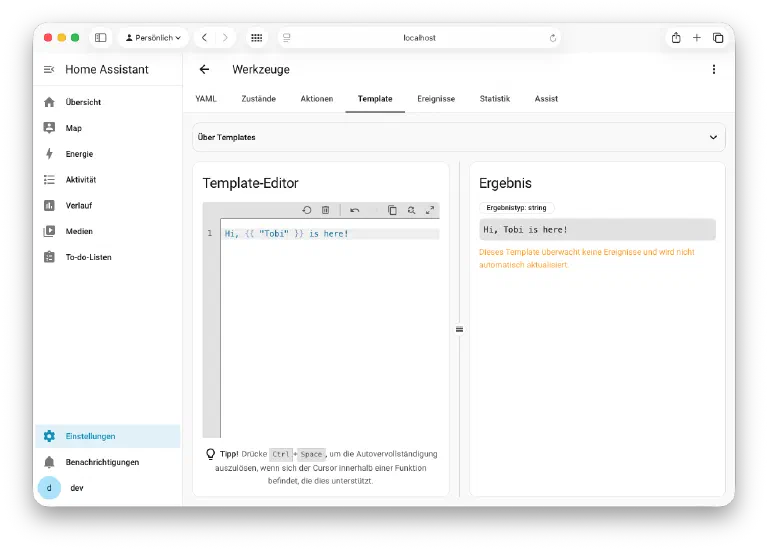Copy template code to clipboard

pyautogui.click(x=392, y=210)
